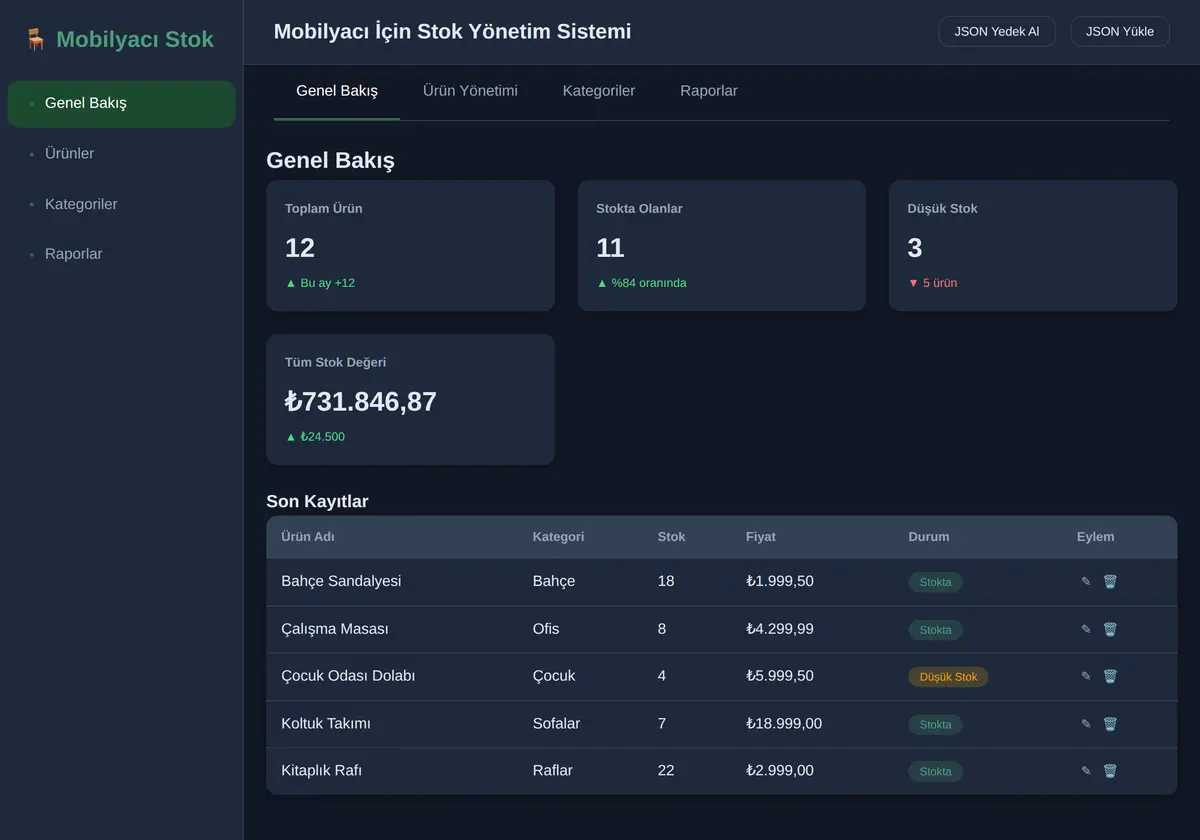Select the Kategoriler tab
1200x840 pixels.
pos(599,91)
